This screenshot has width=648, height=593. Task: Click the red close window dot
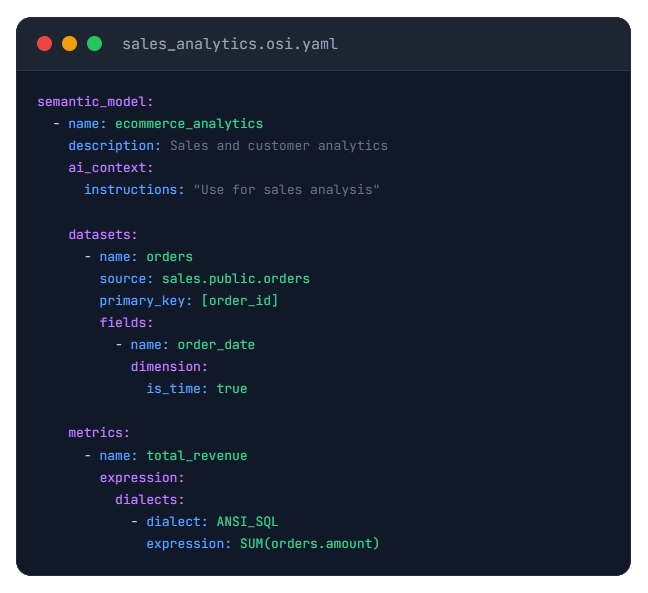(45, 44)
